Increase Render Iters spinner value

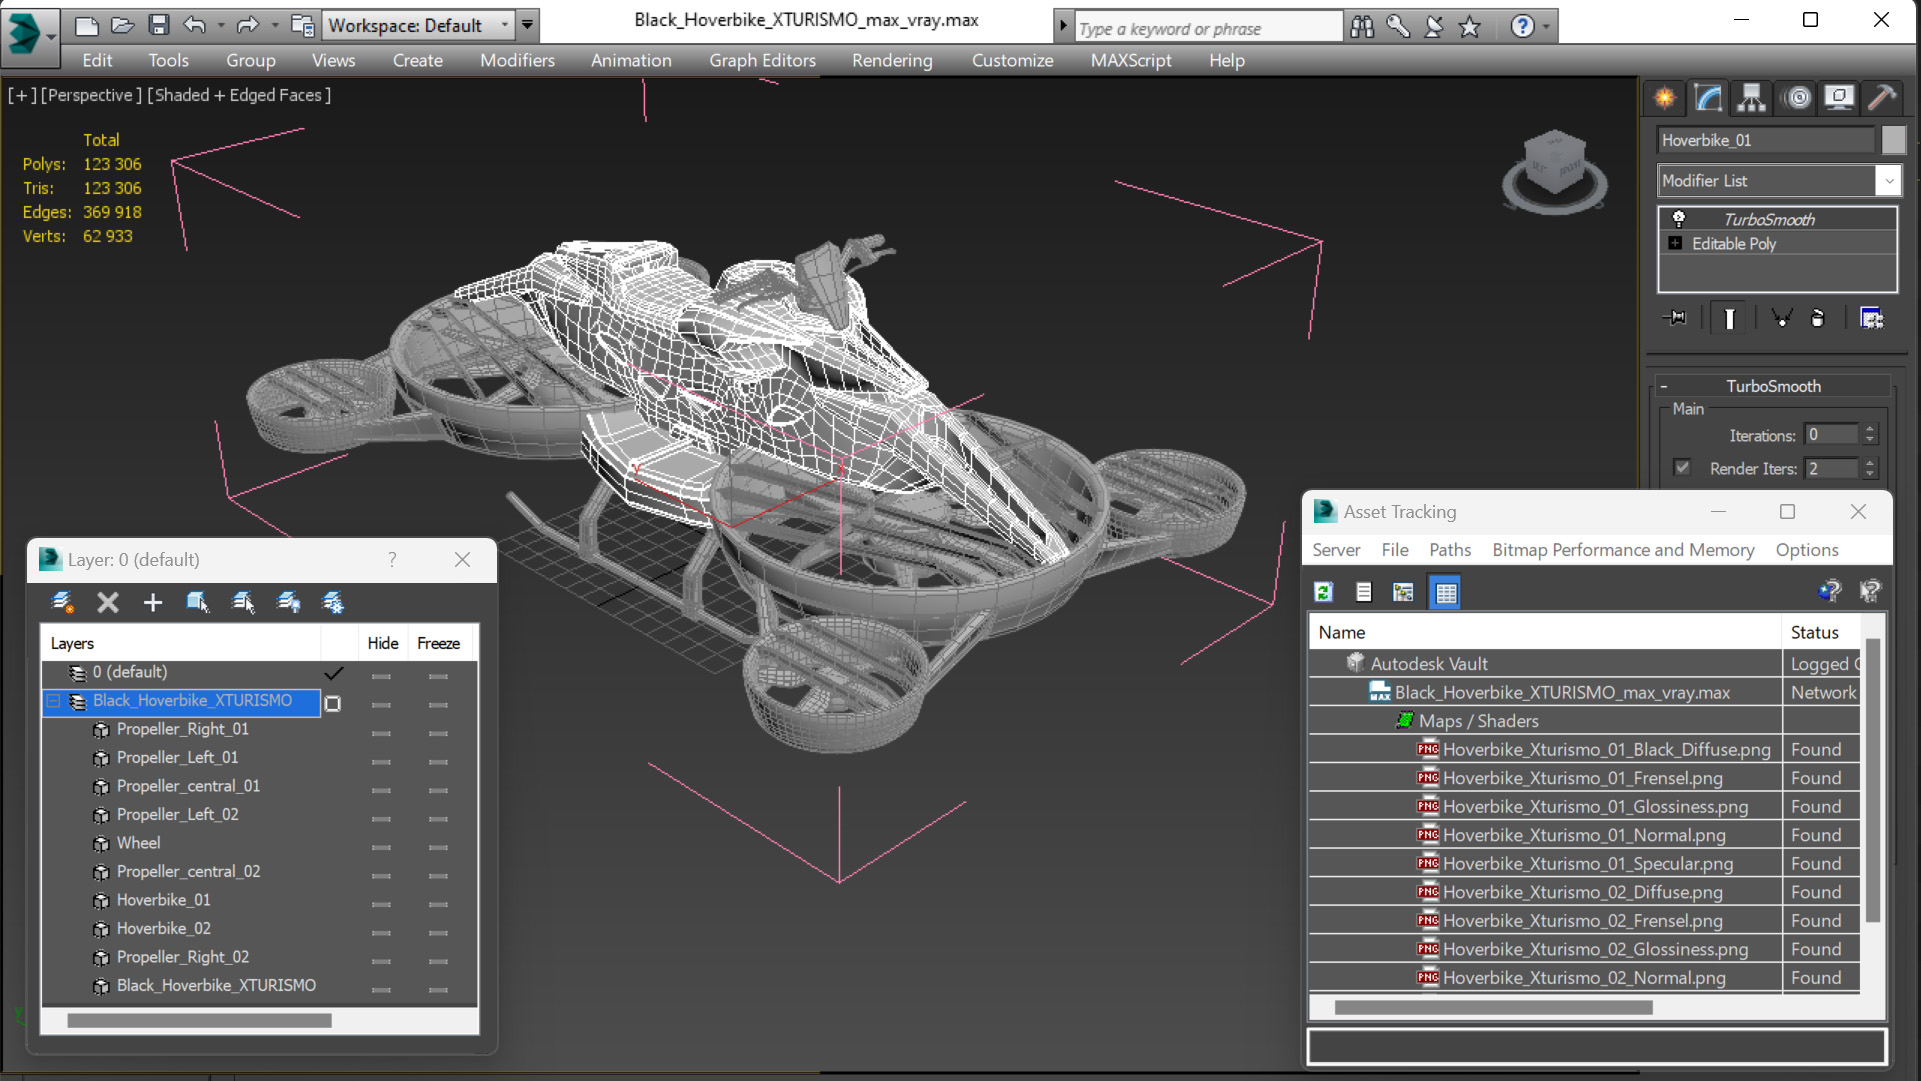point(1870,462)
